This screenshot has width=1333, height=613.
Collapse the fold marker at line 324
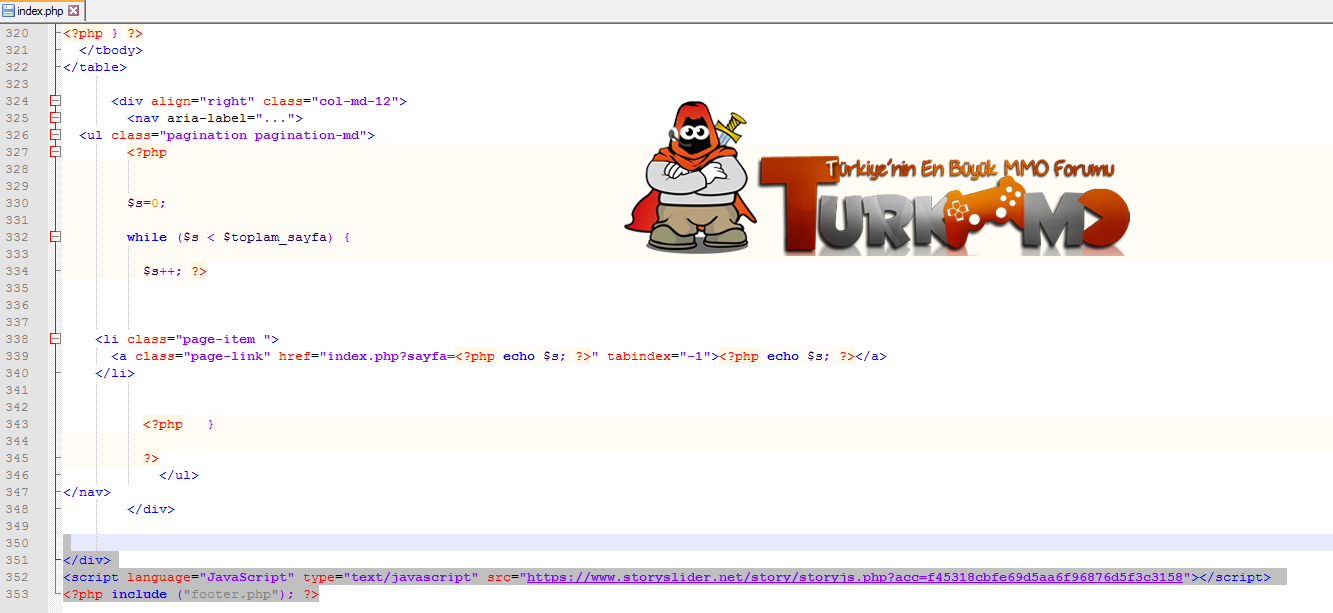coord(55,101)
